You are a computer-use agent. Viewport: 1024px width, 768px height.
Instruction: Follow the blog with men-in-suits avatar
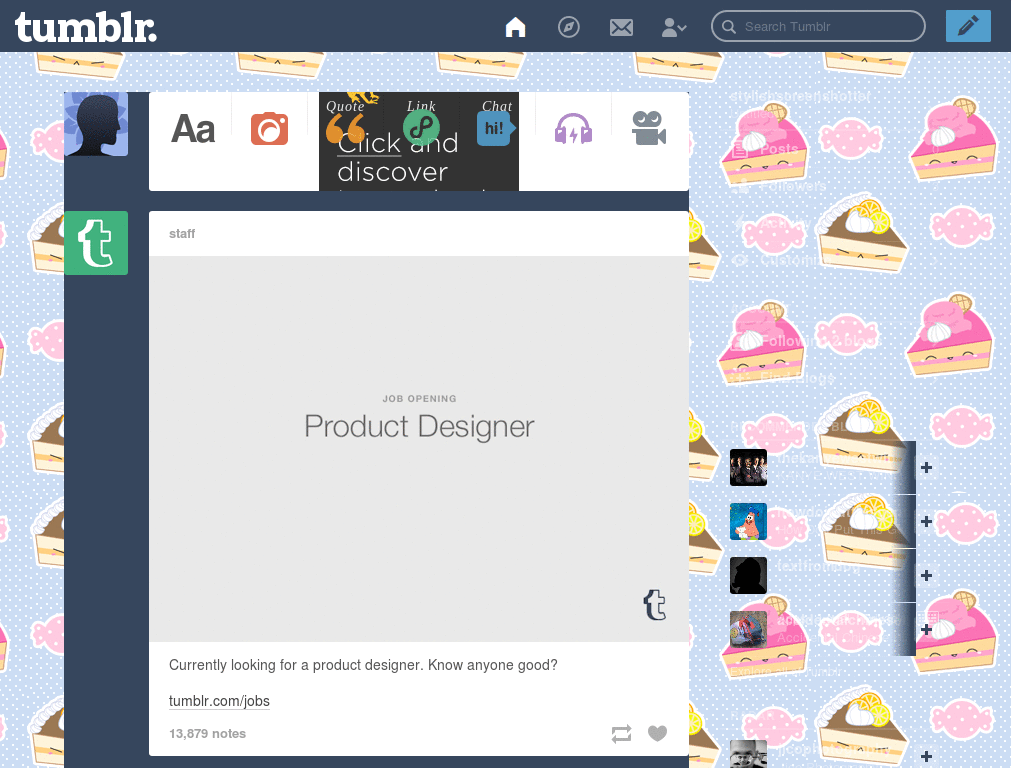click(925, 468)
